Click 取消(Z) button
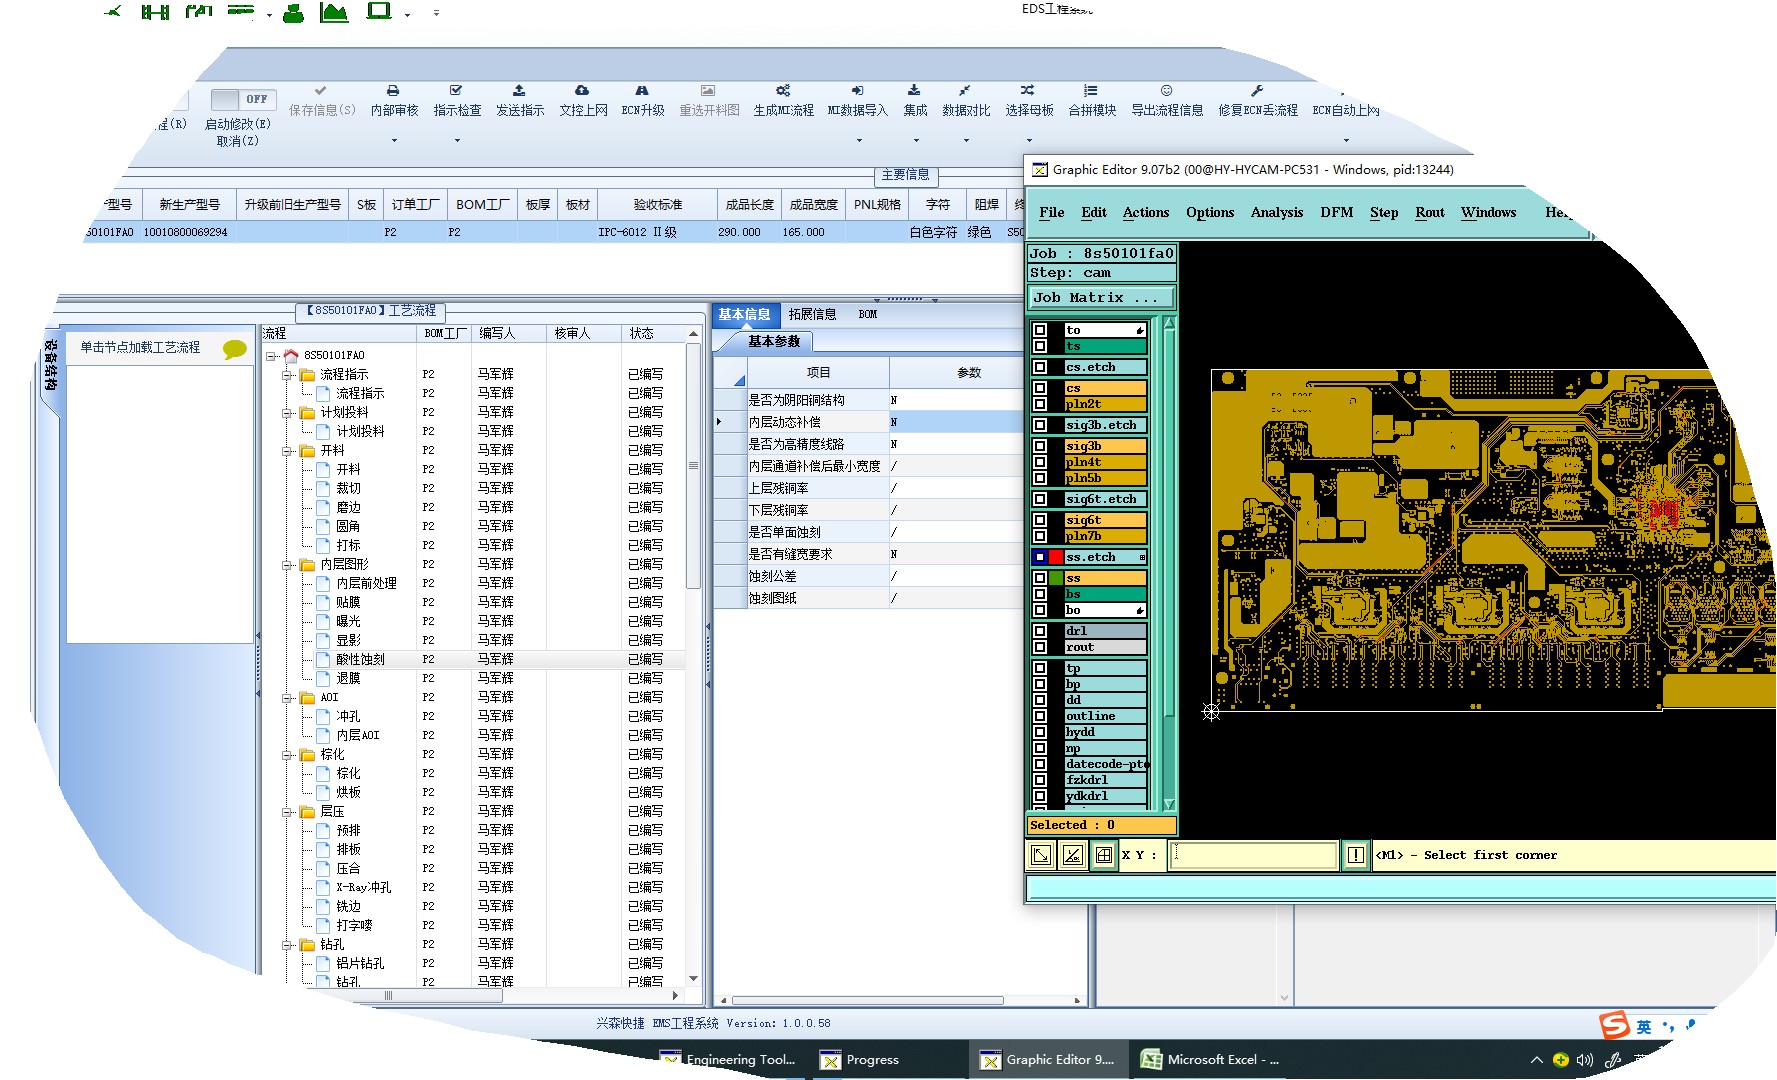This screenshot has width=1777, height=1080. [237, 141]
